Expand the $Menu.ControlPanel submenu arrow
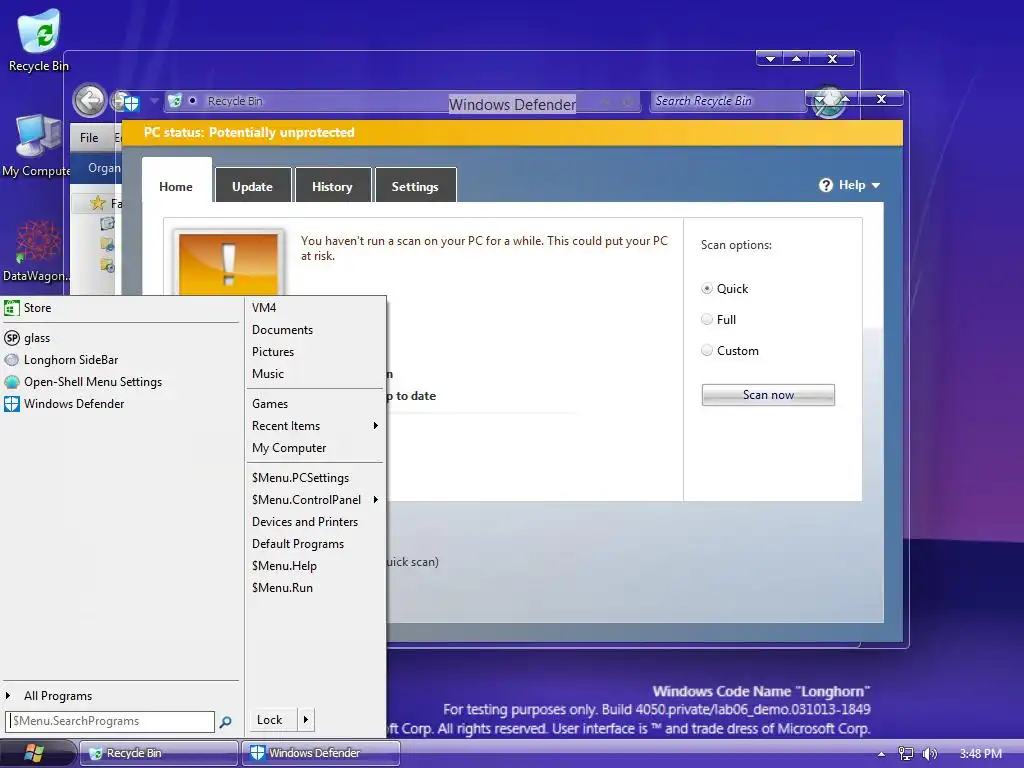 coord(376,500)
